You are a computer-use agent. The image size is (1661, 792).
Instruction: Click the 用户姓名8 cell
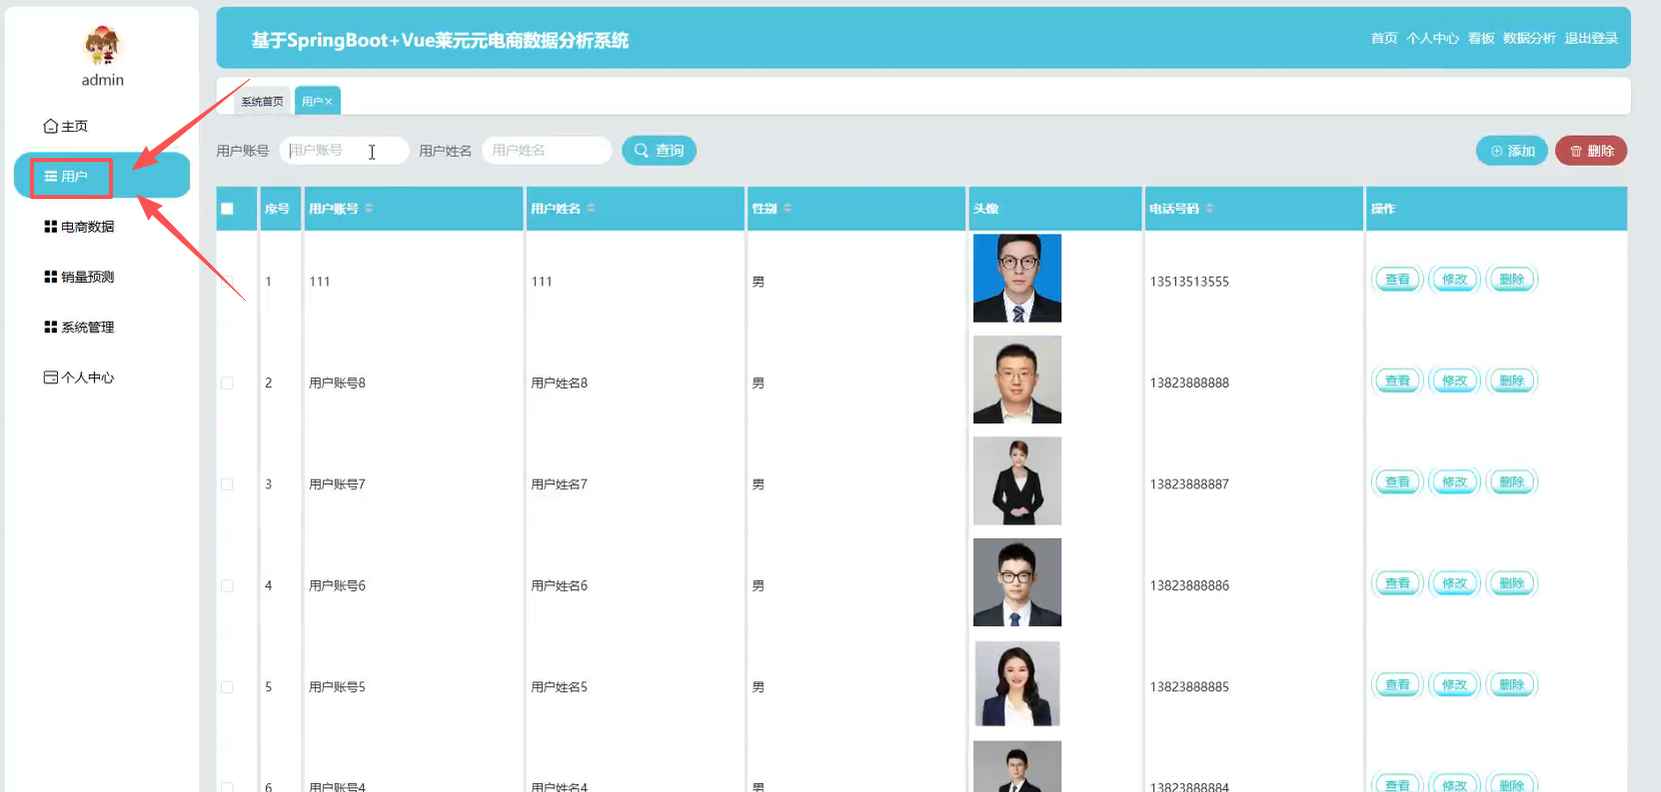point(559,383)
